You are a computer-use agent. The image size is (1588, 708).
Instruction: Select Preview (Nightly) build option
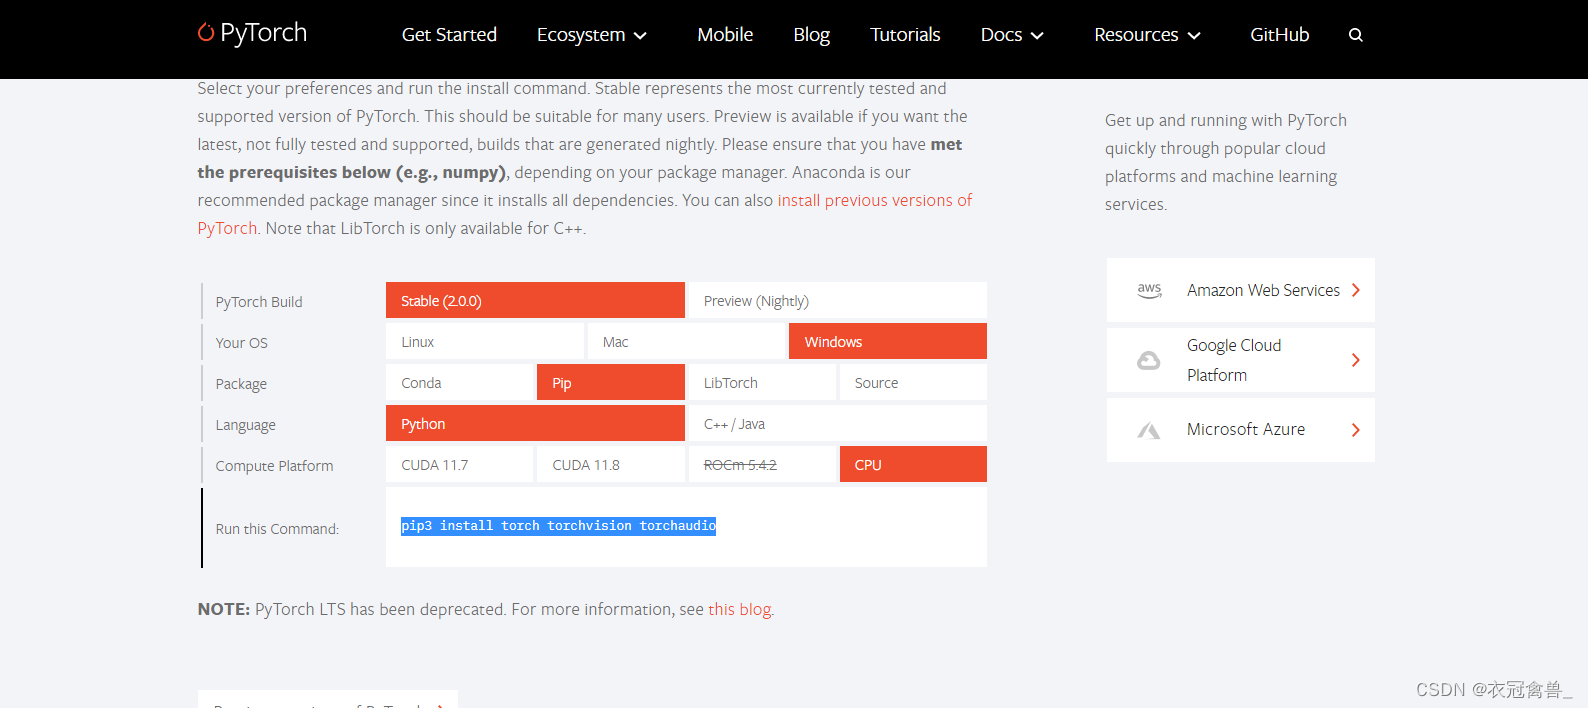(837, 300)
